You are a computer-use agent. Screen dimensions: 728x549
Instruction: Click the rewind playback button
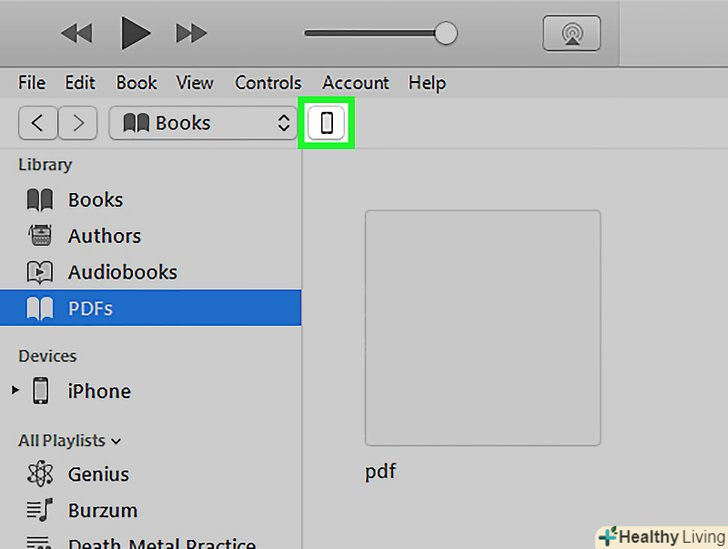pyautogui.click(x=76, y=33)
